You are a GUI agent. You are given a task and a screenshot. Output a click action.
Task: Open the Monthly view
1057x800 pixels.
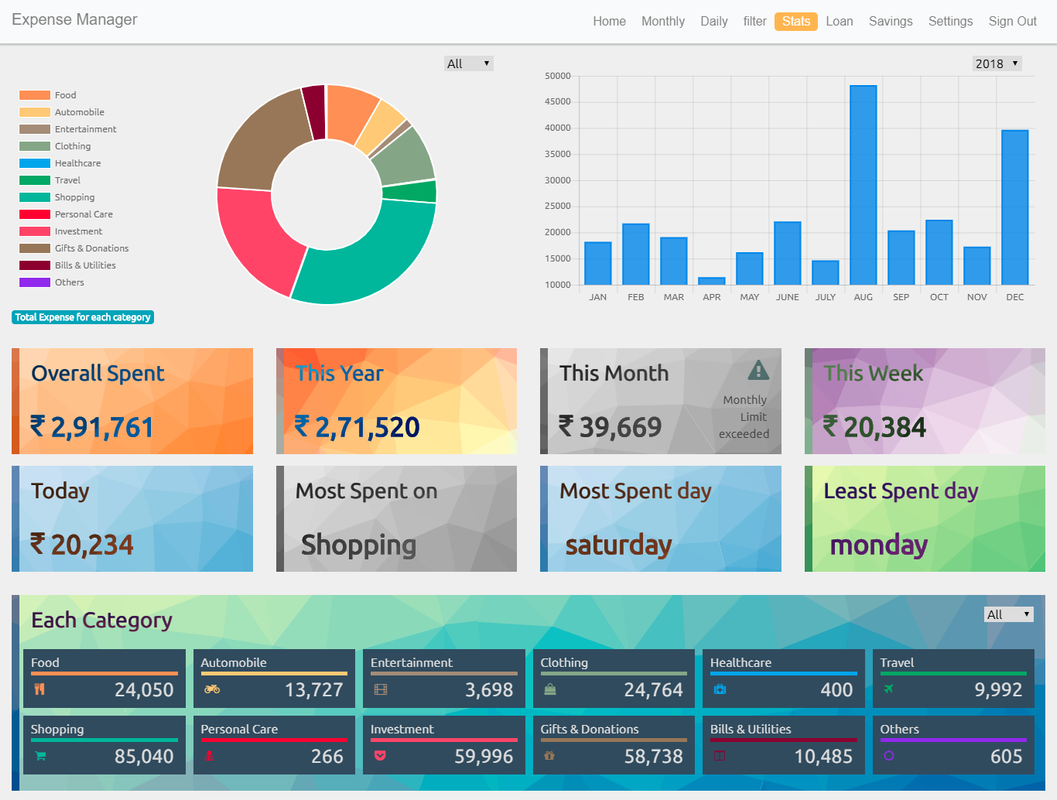point(663,22)
